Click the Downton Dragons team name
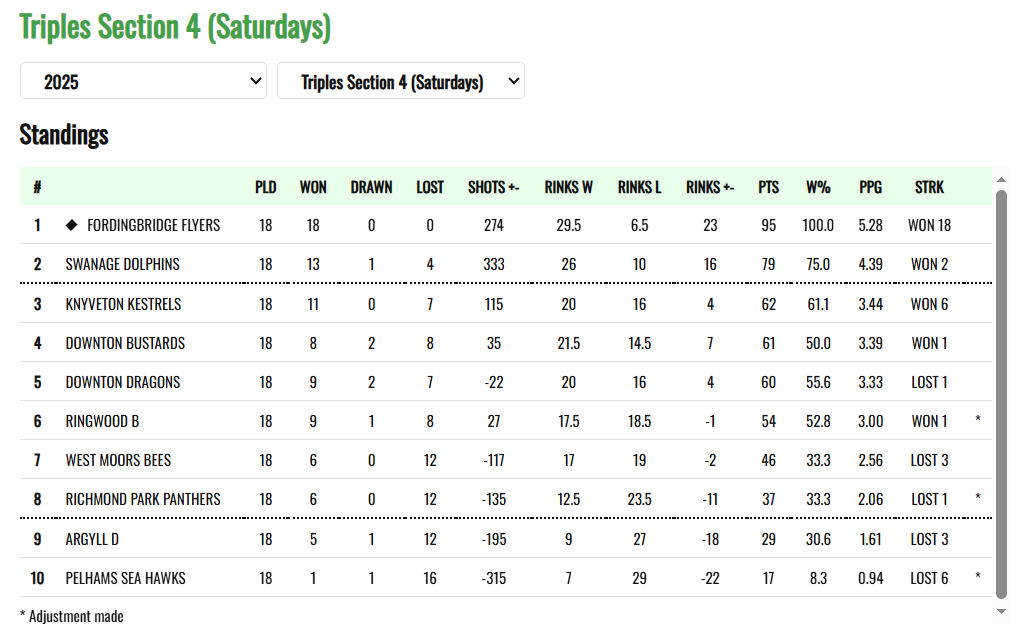 123,382
